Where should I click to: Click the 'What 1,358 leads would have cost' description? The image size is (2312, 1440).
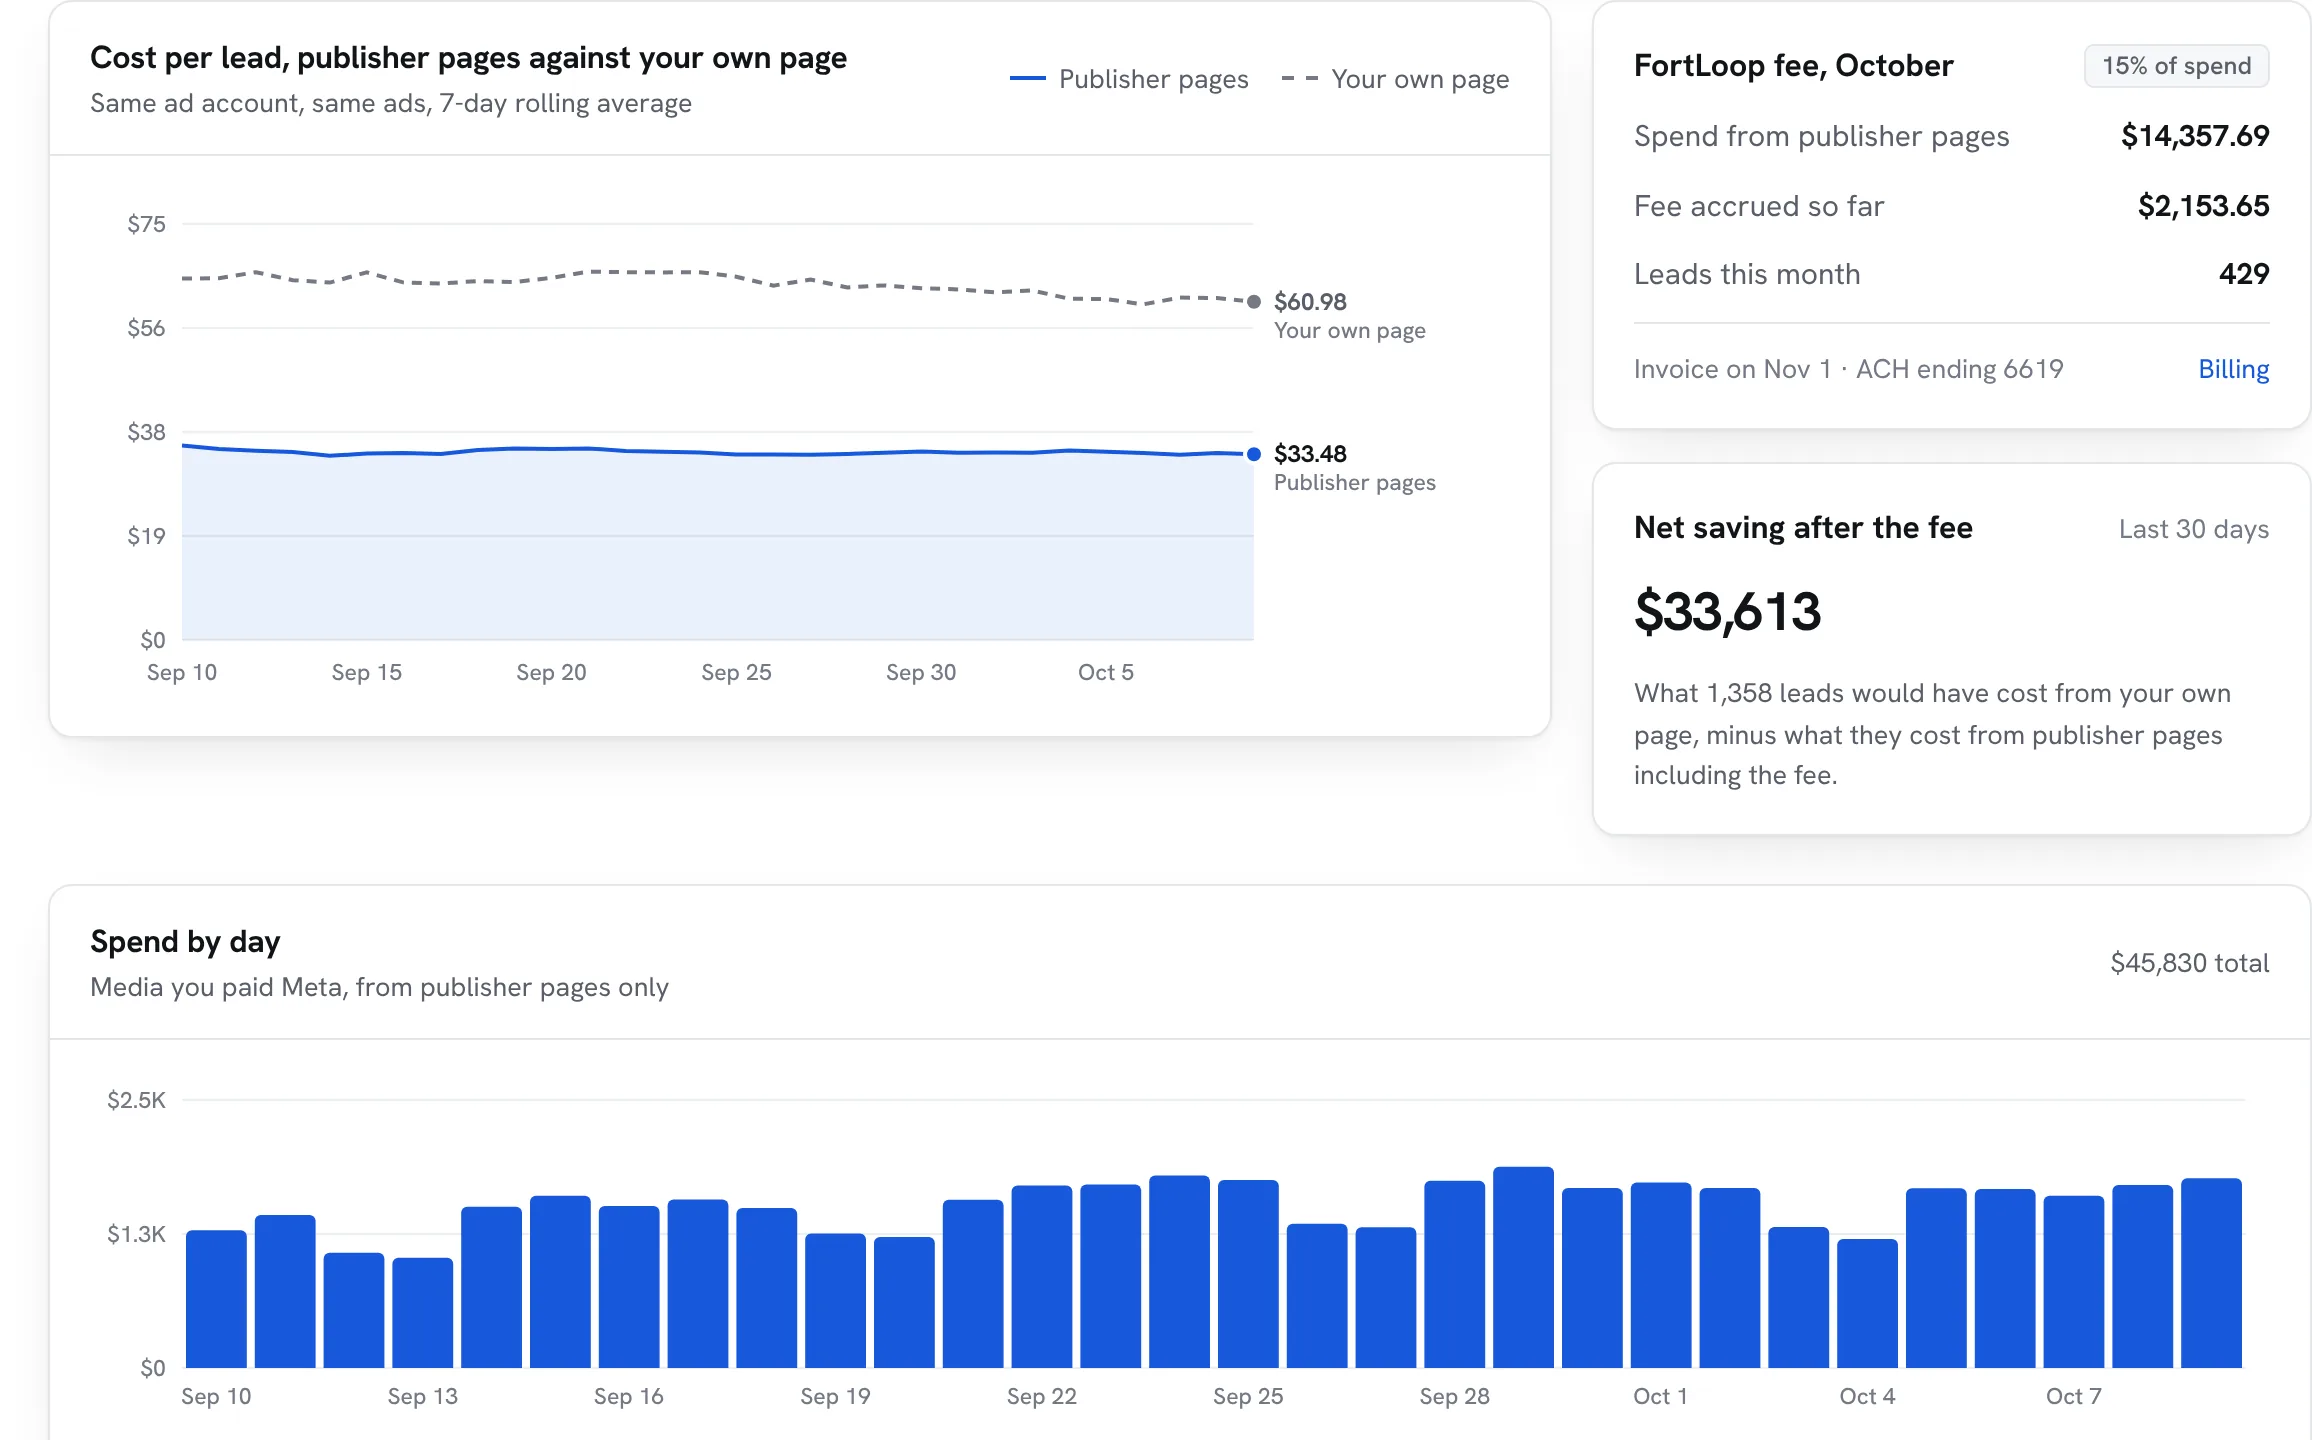(x=1932, y=734)
